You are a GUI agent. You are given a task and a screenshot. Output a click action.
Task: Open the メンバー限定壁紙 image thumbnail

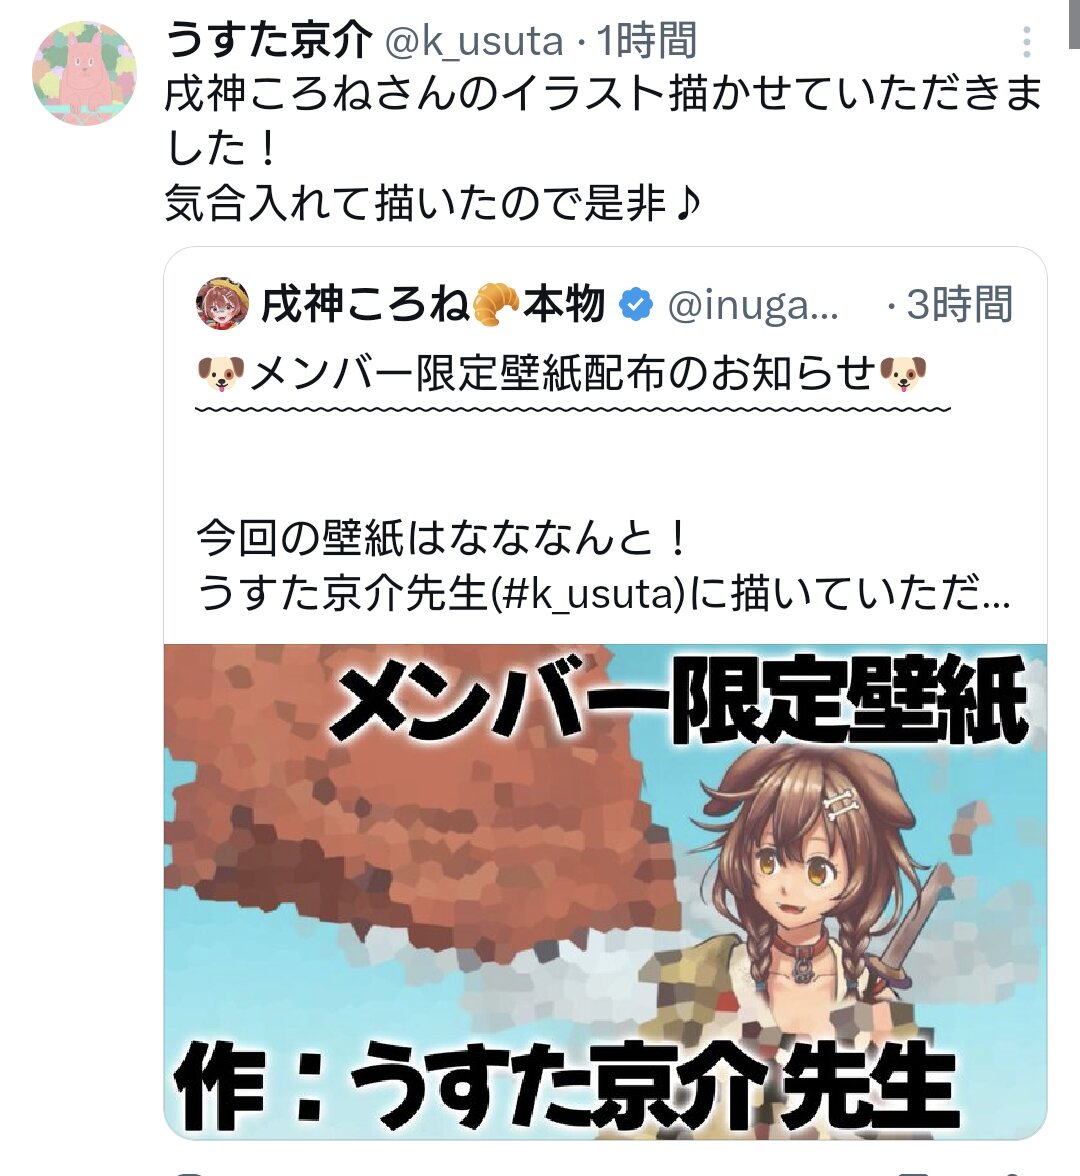point(605,891)
